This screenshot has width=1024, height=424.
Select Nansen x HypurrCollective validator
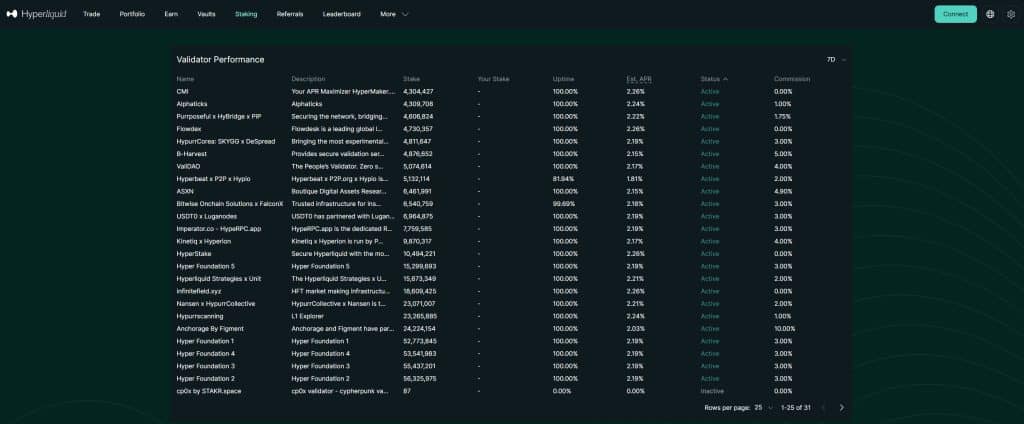point(216,304)
